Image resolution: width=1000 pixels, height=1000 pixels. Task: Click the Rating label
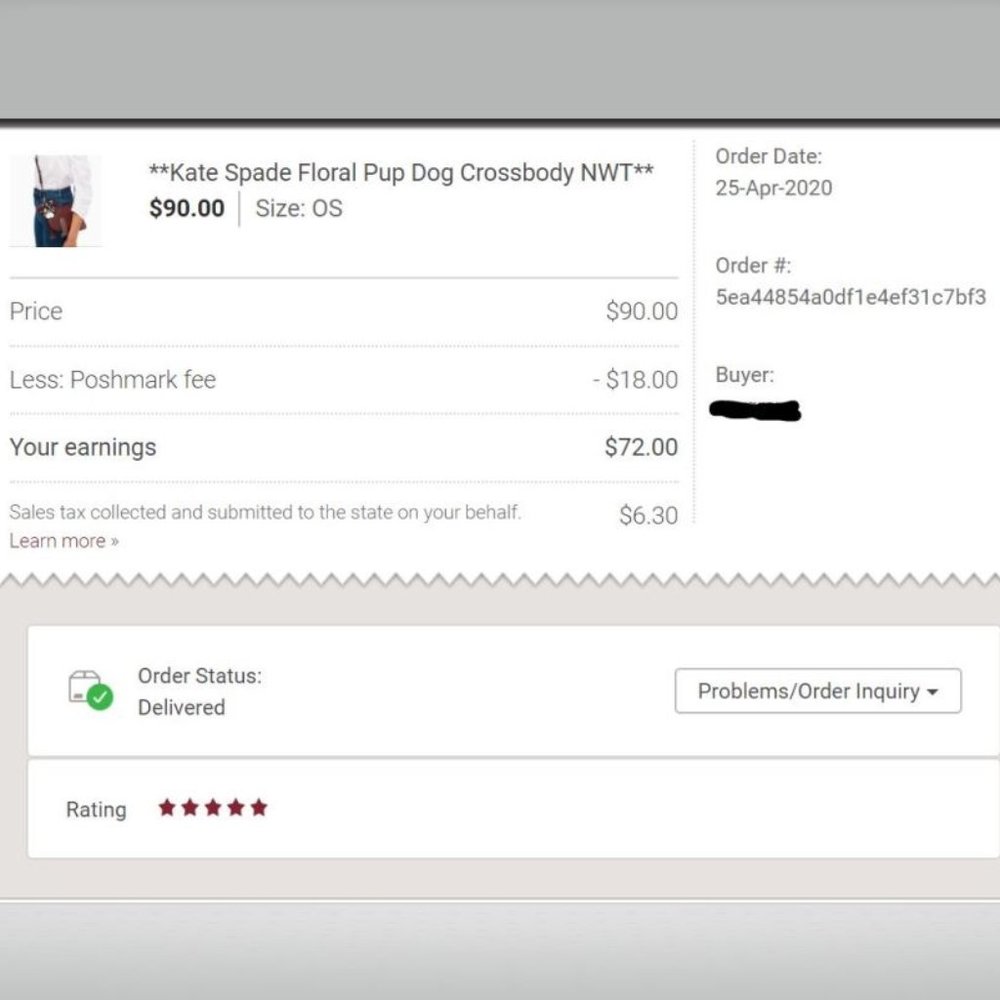96,809
